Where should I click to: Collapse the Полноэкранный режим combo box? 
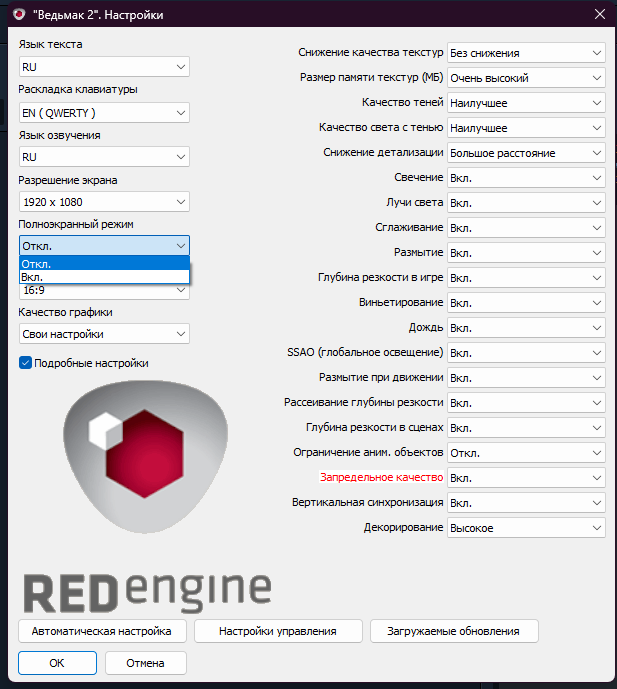104,246
